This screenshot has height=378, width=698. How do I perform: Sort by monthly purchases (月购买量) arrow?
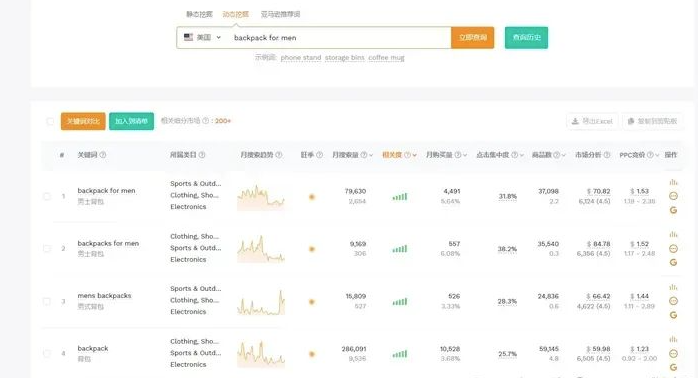coord(465,155)
